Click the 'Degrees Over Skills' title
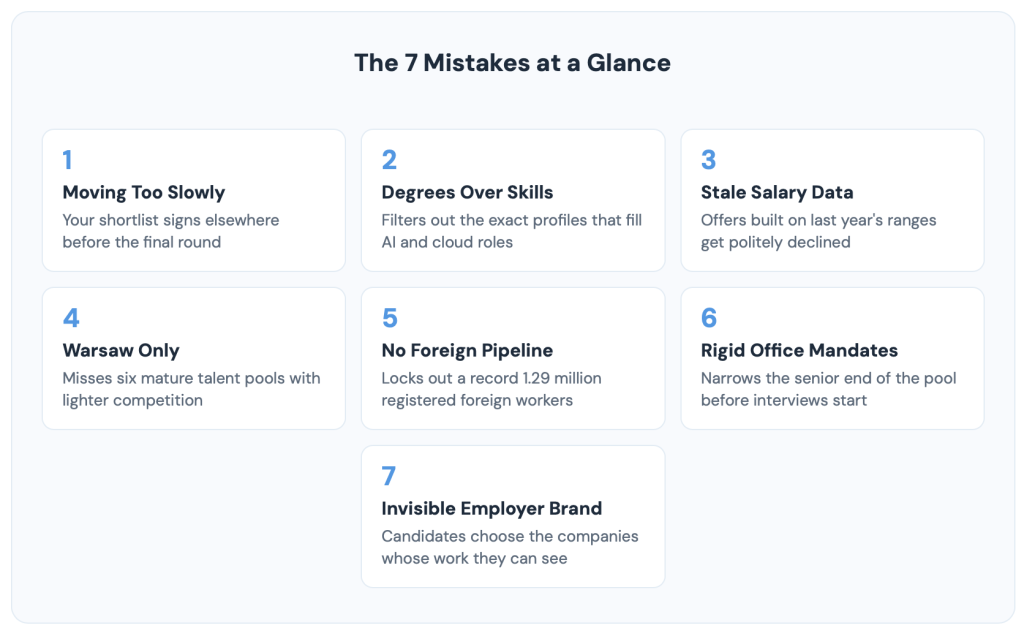The height and width of the screenshot is (636, 1024). coord(468,193)
